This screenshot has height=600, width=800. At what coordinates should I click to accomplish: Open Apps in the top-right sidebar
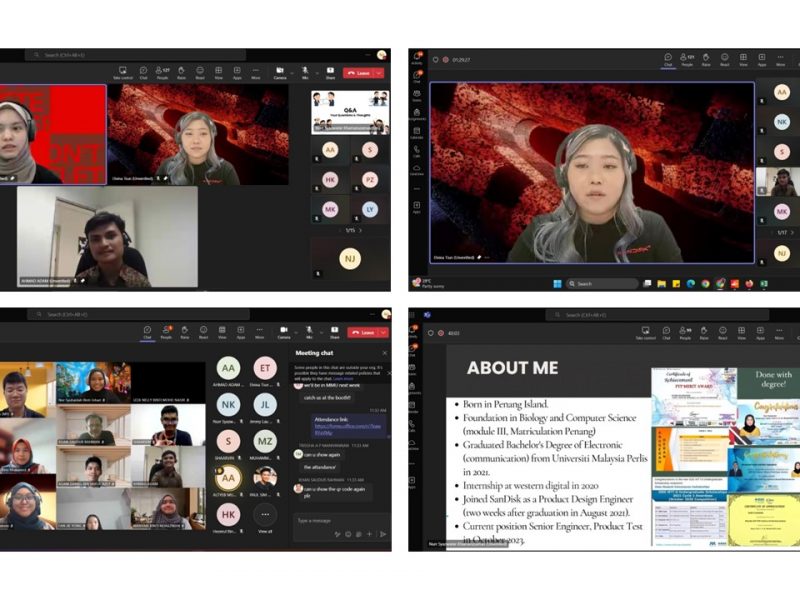[417, 207]
